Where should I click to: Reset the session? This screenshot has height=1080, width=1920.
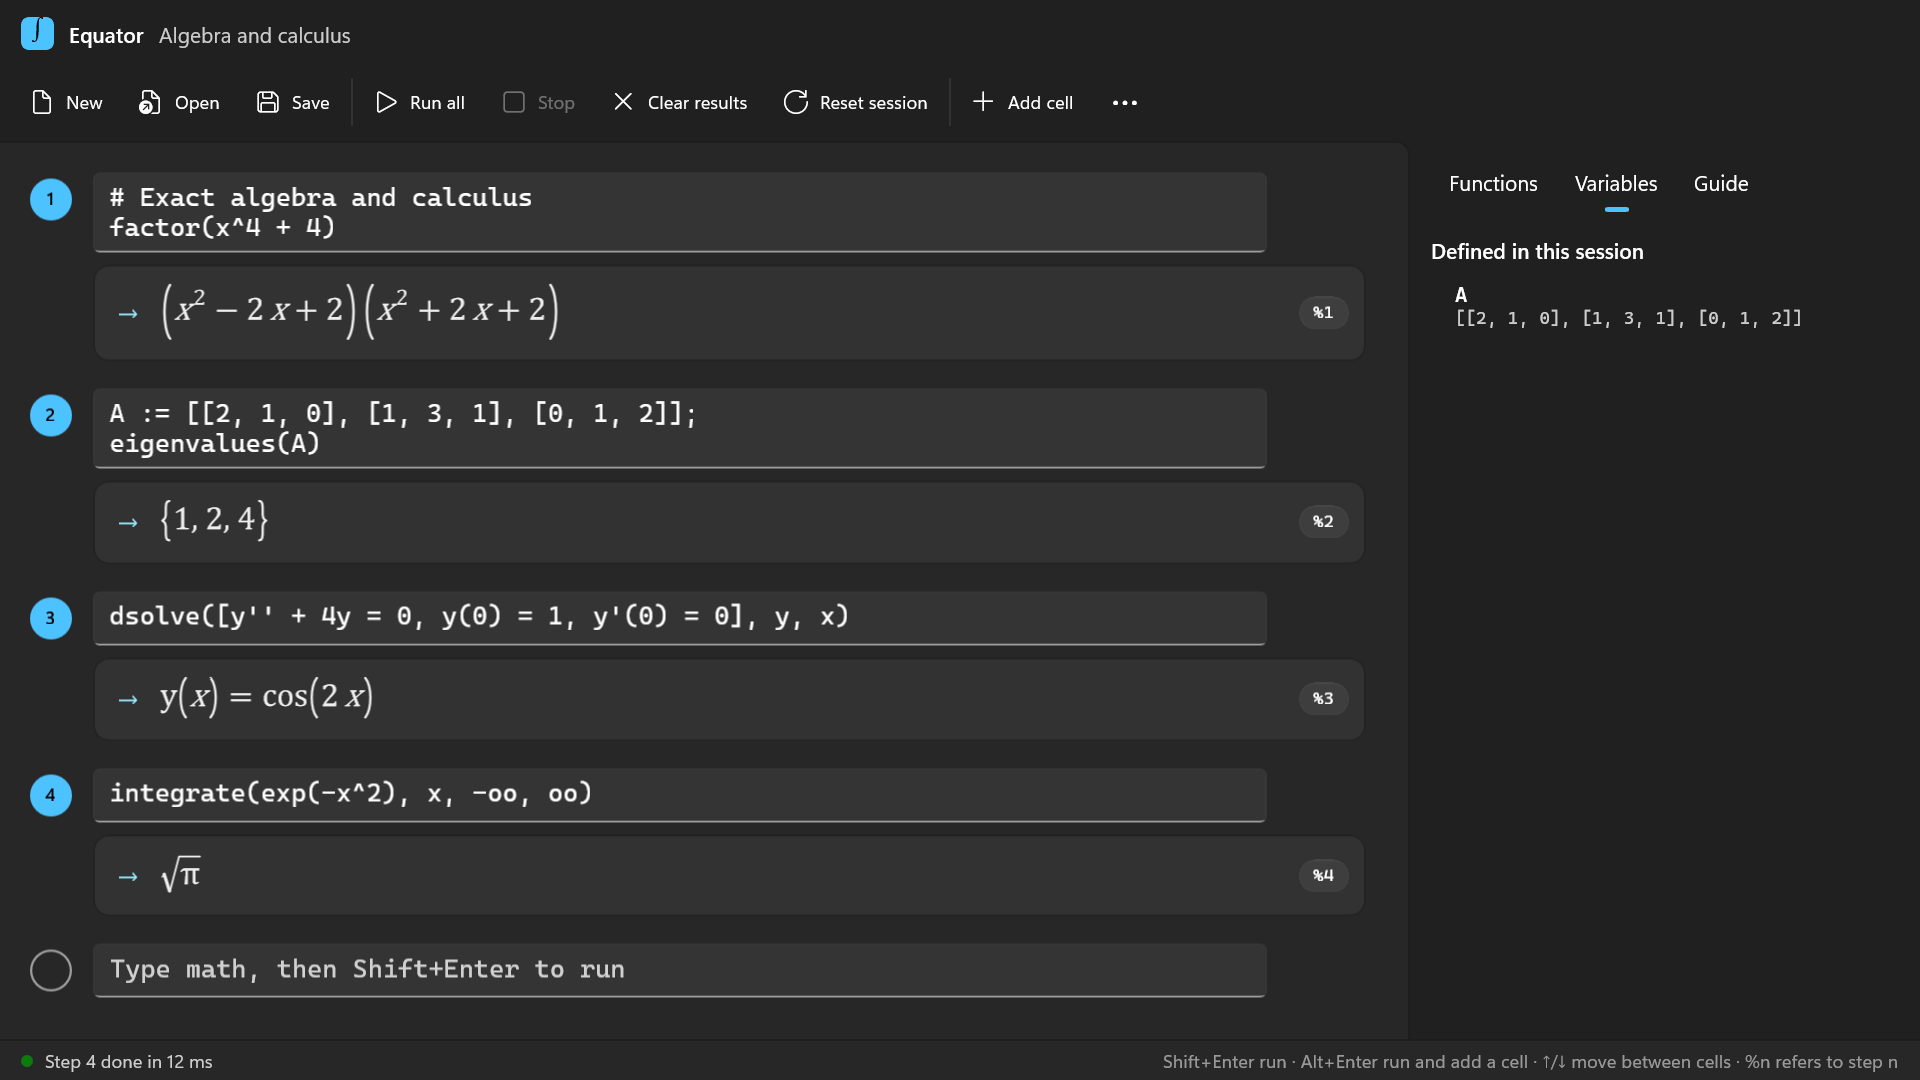855,102
